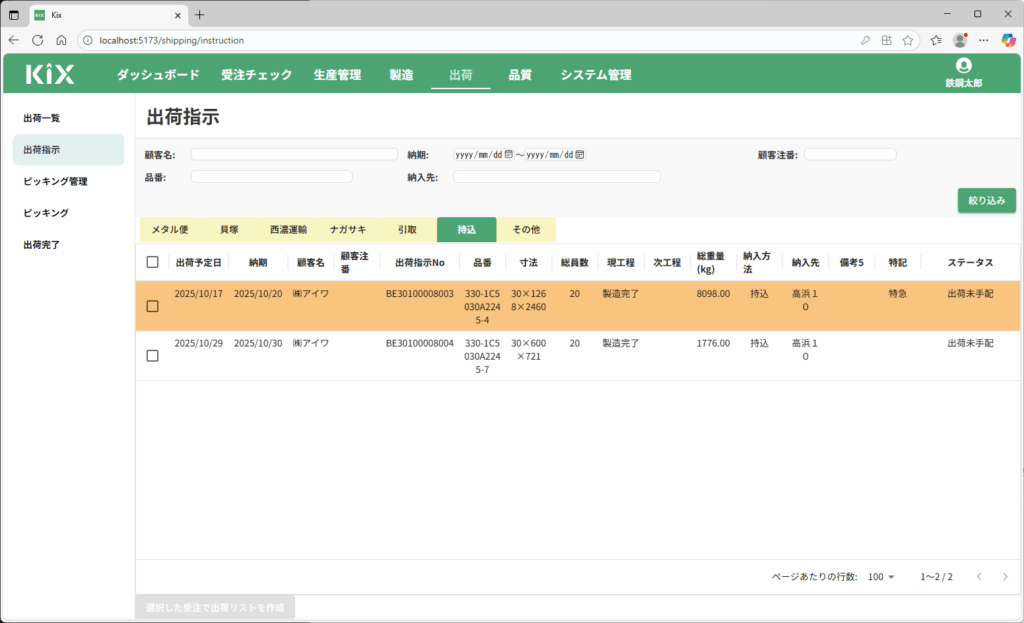Click the browser home icon
Image resolution: width=1024 pixels, height=623 pixels.
click(61, 40)
